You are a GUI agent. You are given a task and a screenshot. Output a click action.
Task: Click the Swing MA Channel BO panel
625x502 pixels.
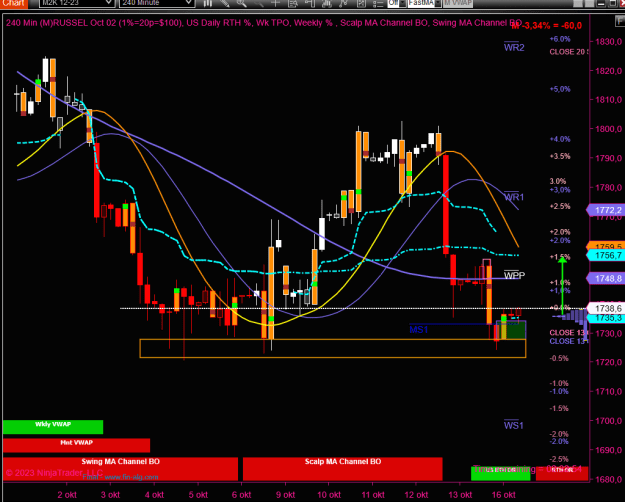120,469
